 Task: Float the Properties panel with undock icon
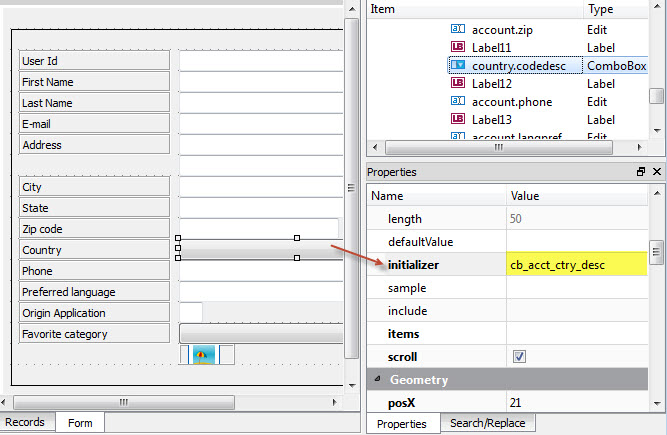pos(641,172)
